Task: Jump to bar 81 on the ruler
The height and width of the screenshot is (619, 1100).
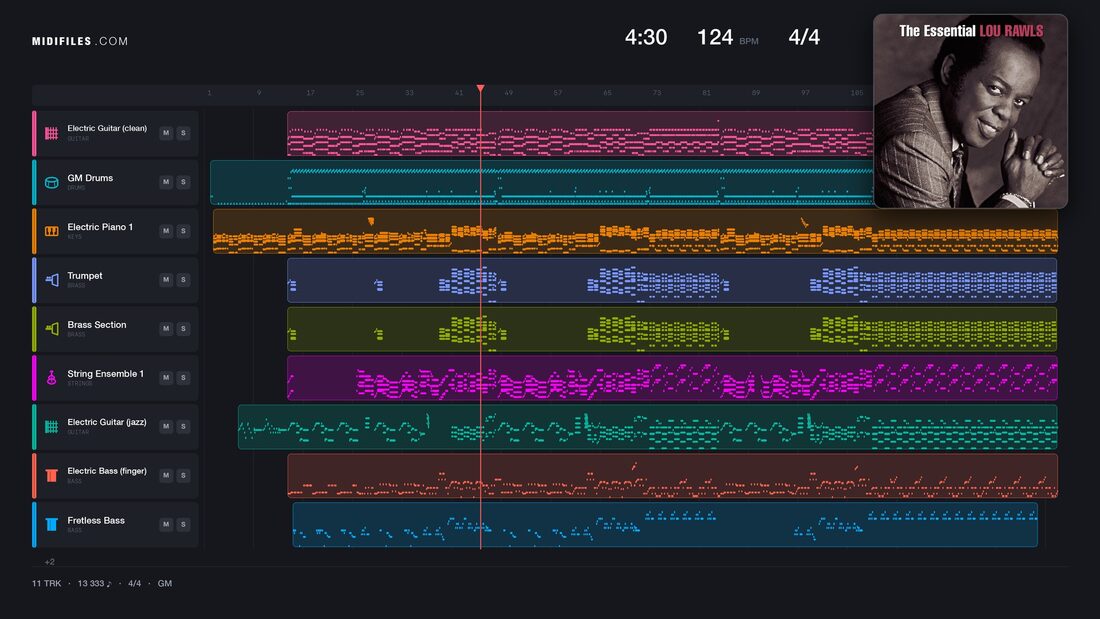Action: click(x=706, y=93)
